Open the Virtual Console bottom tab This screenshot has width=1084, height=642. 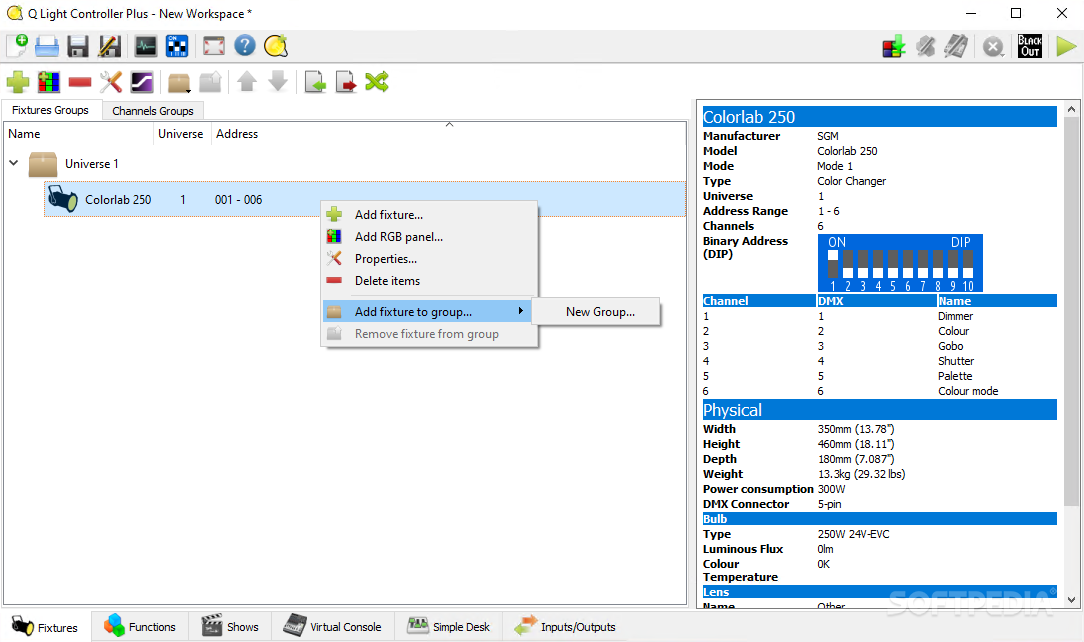pyautogui.click(x=333, y=627)
